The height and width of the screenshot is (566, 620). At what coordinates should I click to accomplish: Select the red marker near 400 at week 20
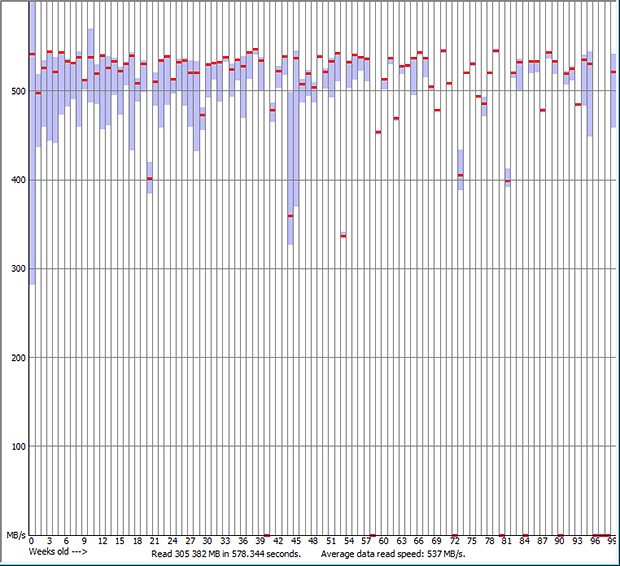[150, 179]
